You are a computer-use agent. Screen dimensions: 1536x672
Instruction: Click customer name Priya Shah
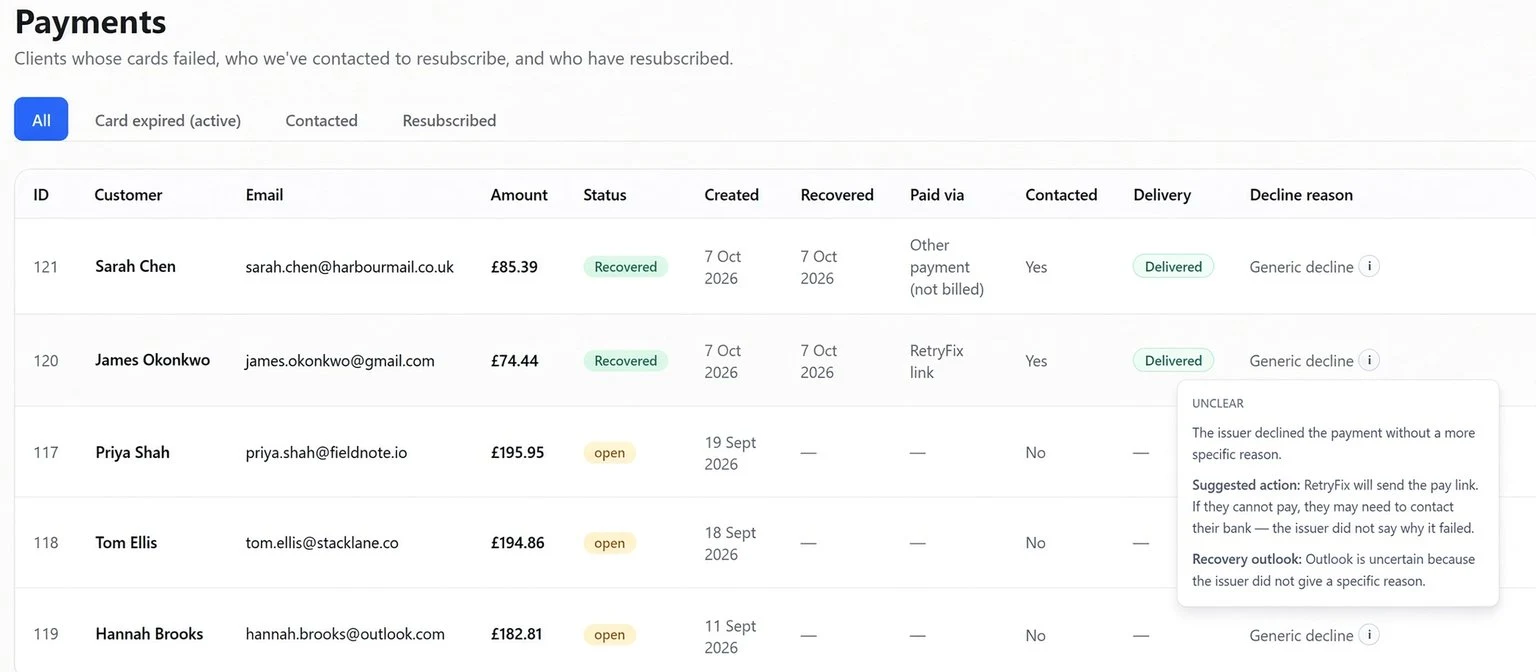pos(132,452)
